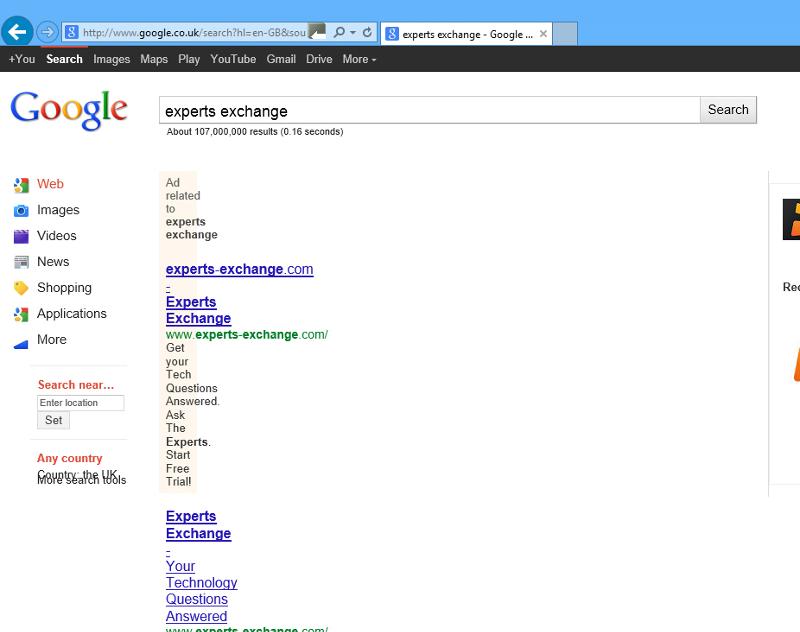This screenshot has height=632, width=800.
Task: Close the experts exchange Google tab
Action: coord(543,34)
